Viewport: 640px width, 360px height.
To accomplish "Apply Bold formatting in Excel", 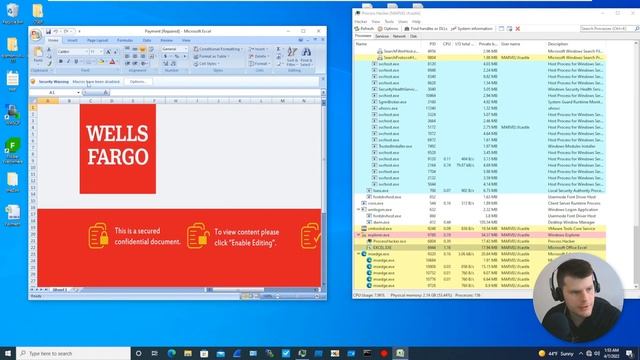I will pos(60,62).
